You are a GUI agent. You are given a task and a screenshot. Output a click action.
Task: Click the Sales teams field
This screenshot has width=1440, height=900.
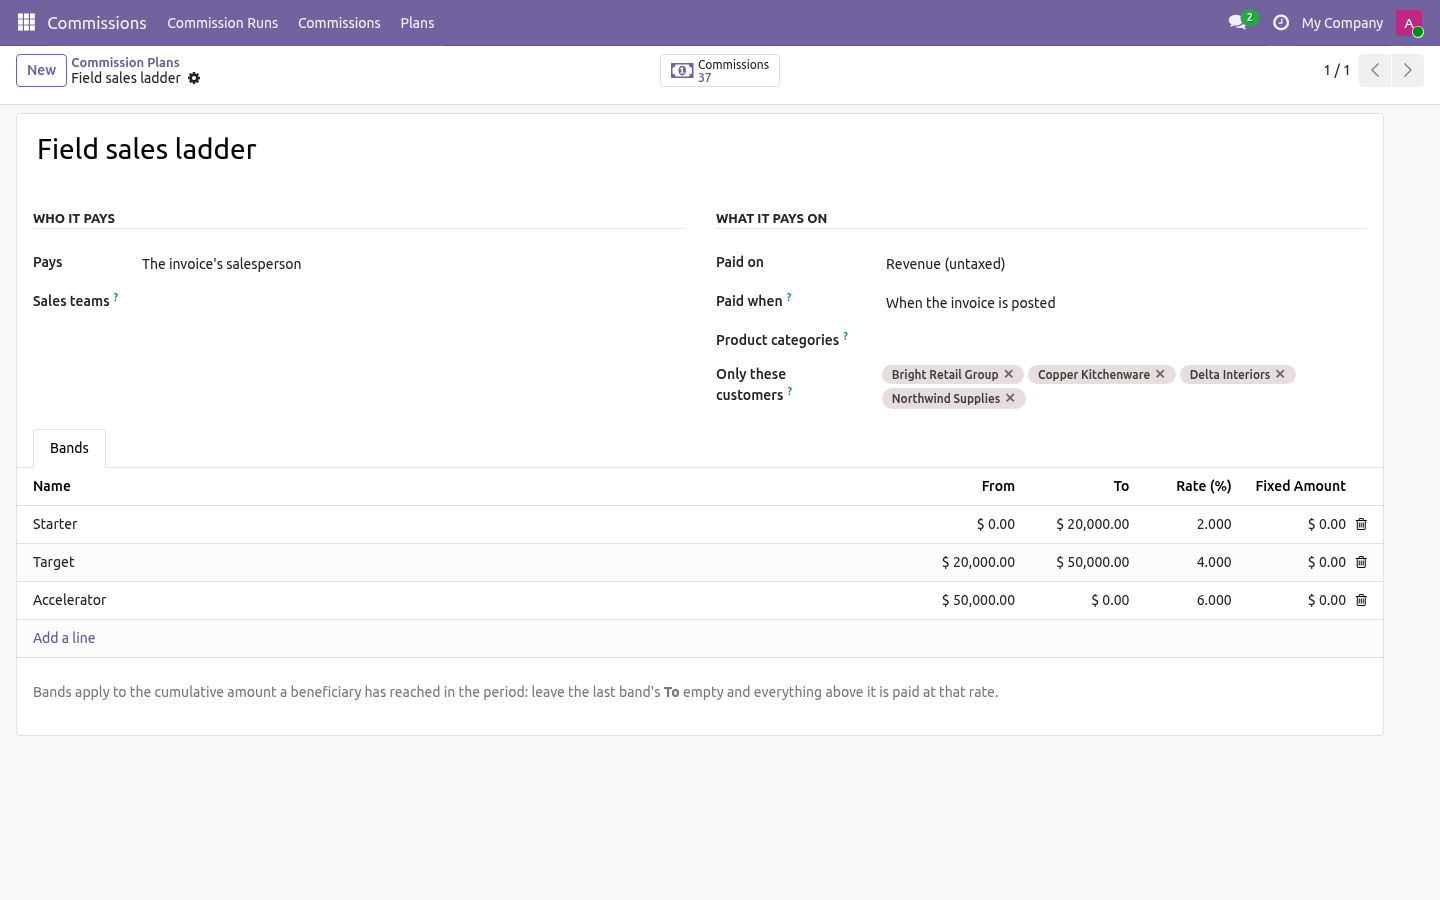tap(412, 302)
